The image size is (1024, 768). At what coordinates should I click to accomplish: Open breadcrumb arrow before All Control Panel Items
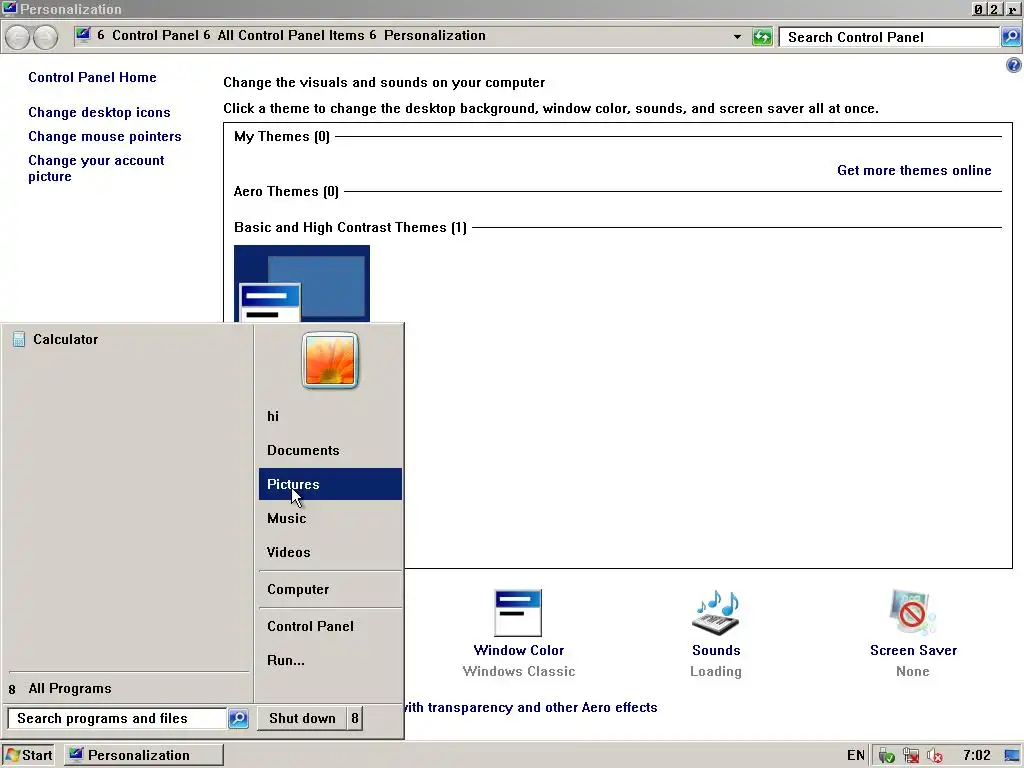point(206,35)
